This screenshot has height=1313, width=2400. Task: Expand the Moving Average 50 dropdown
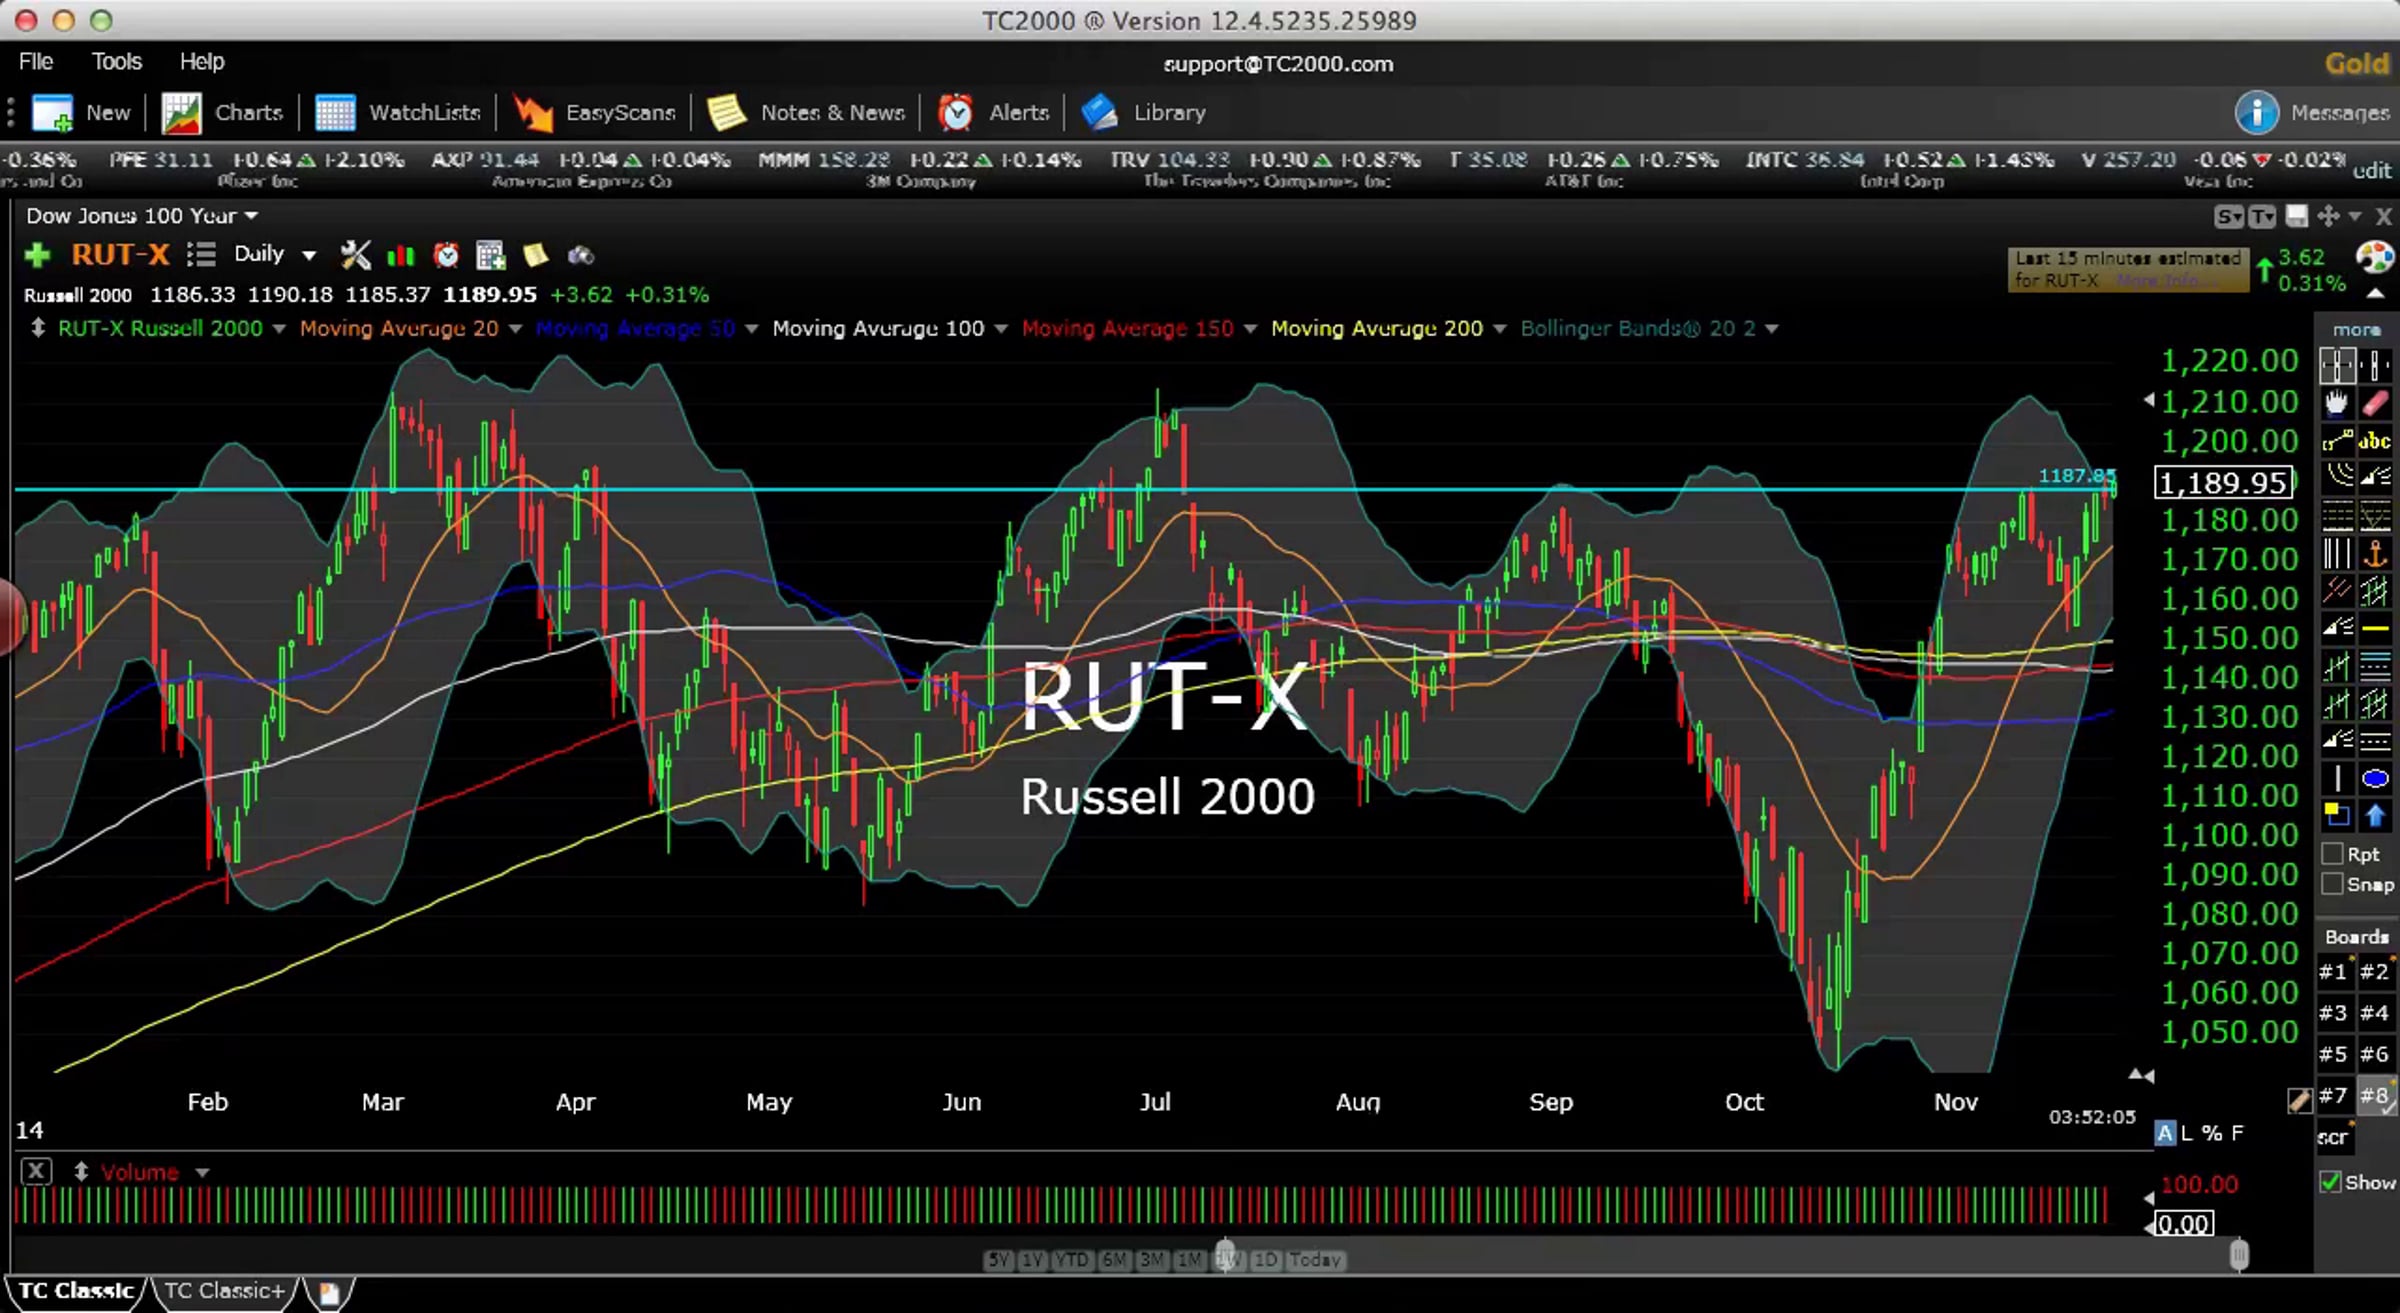[x=751, y=329]
